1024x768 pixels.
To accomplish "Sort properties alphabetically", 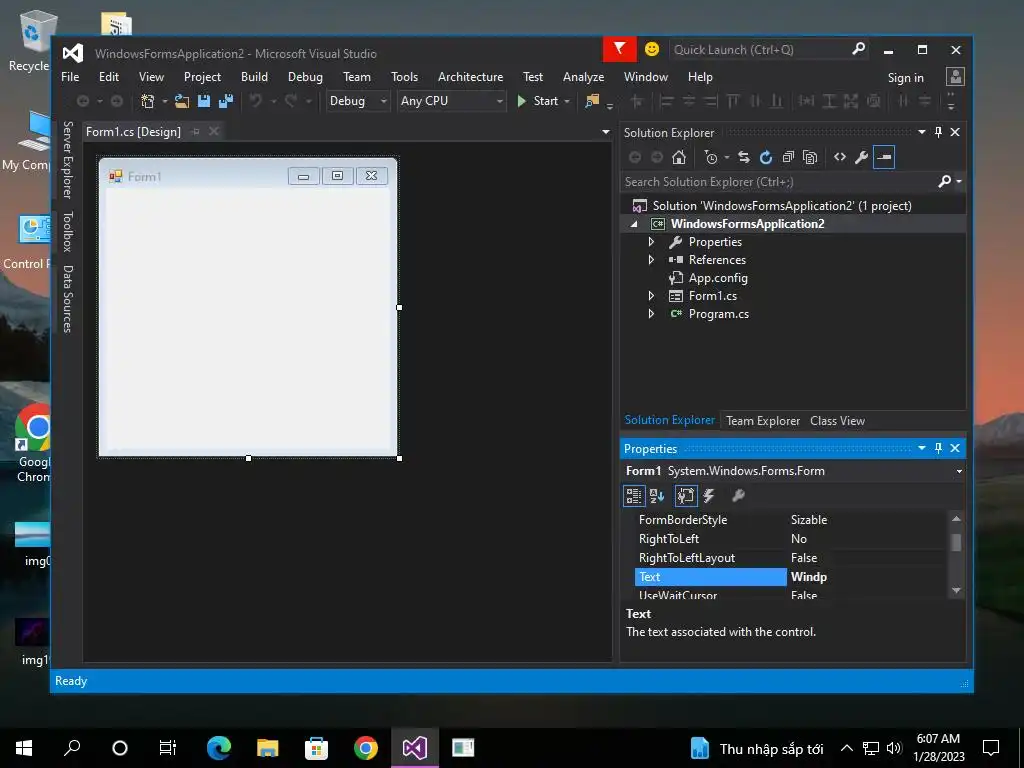I will 657,496.
